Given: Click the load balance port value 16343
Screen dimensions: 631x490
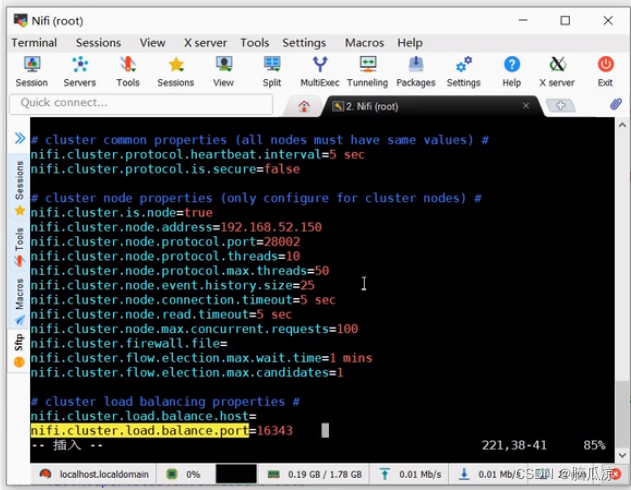Looking at the screenshot, I should pos(275,431).
